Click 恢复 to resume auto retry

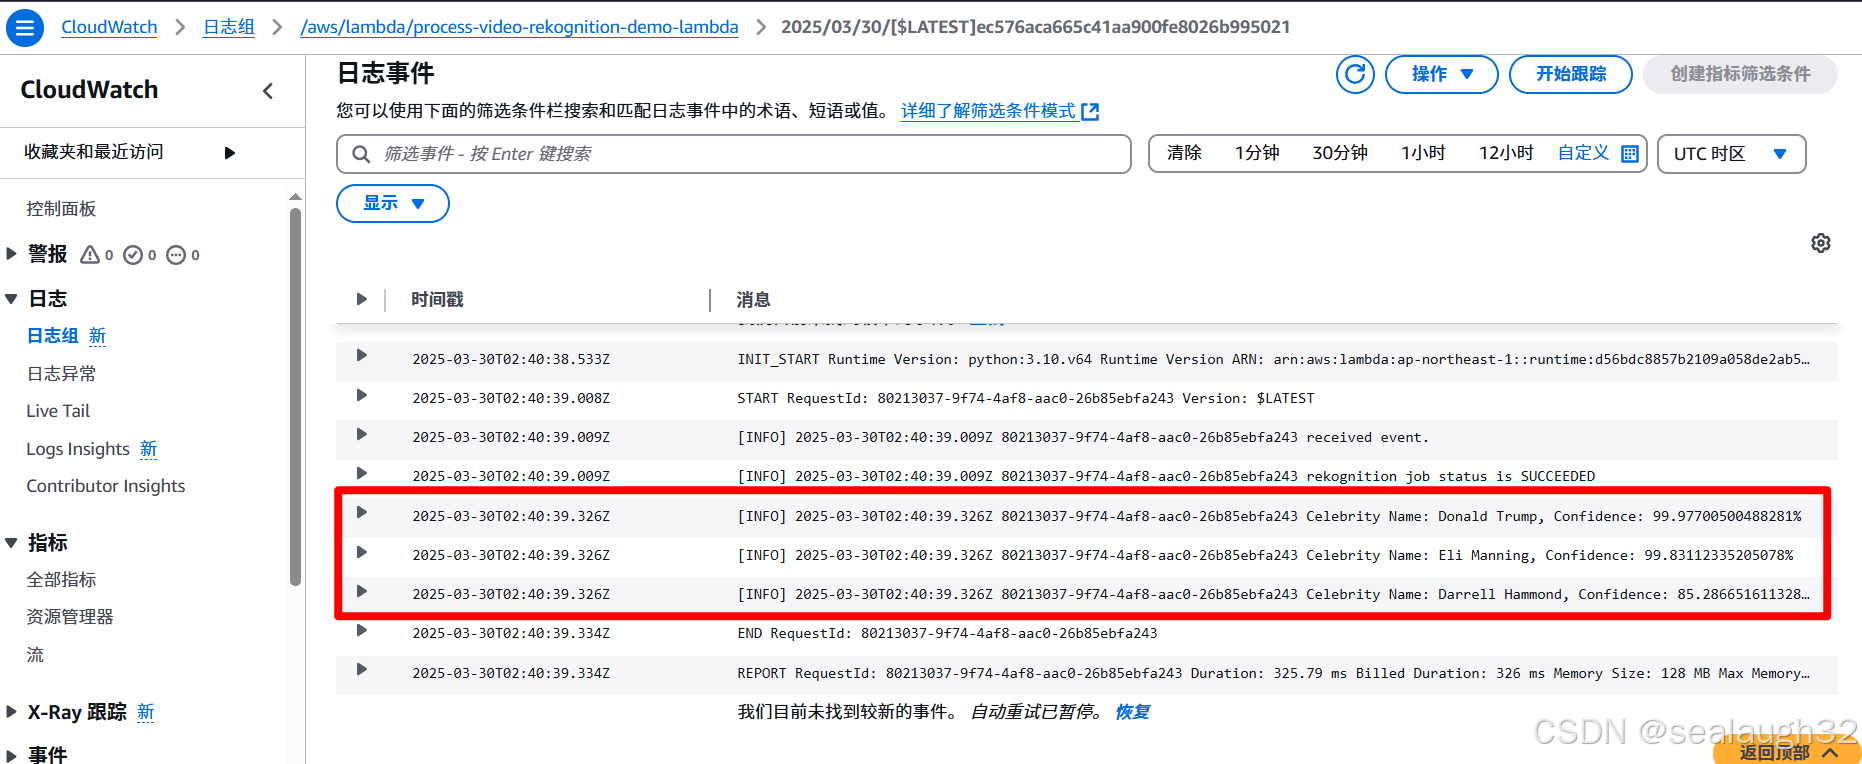[1132, 712]
